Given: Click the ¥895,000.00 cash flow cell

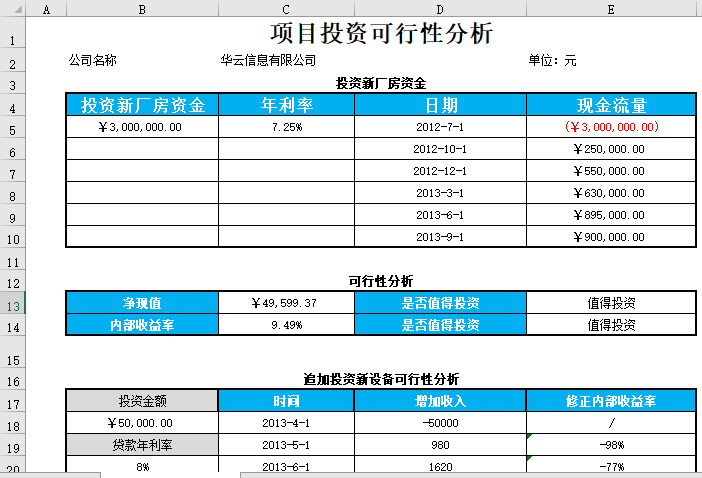Looking at the screenshot, I should click(610, 215).
